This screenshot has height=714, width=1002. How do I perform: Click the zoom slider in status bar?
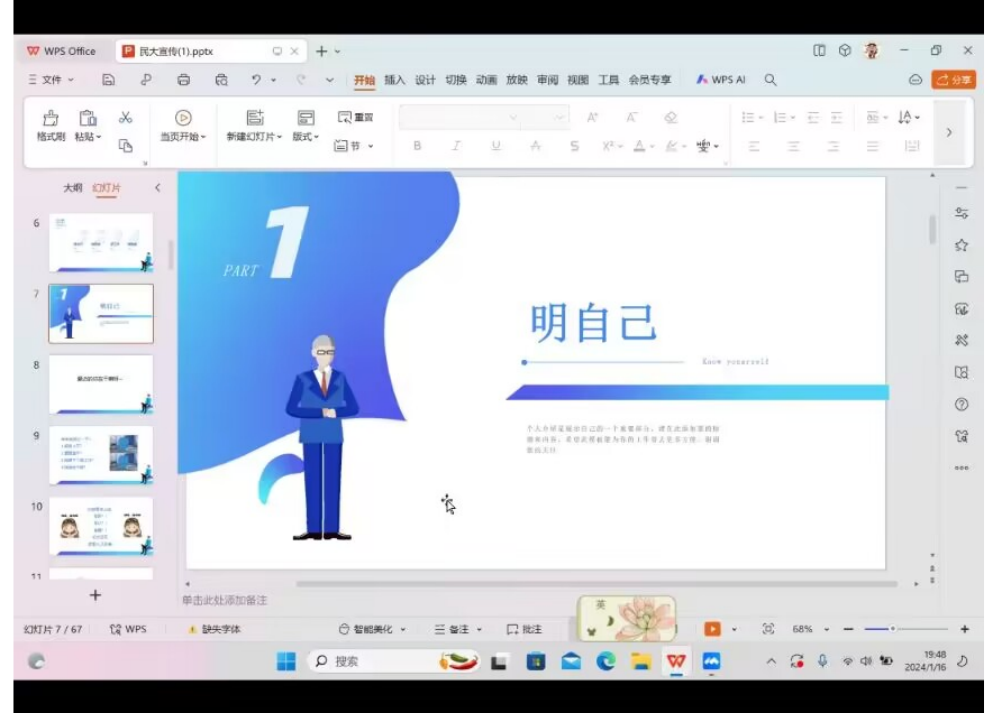892,629
